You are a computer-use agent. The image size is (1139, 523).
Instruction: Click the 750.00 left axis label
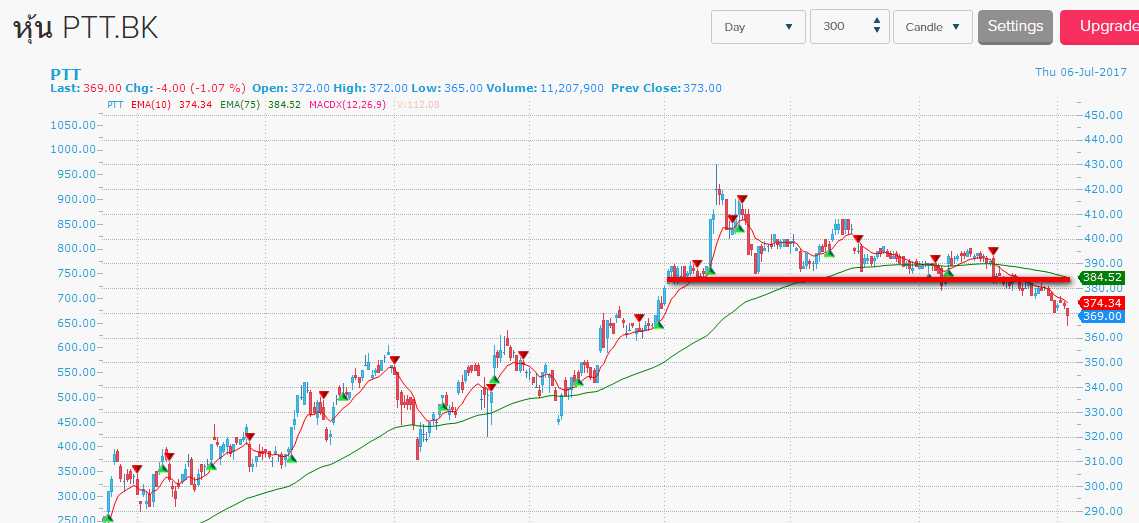click(76, 272)
